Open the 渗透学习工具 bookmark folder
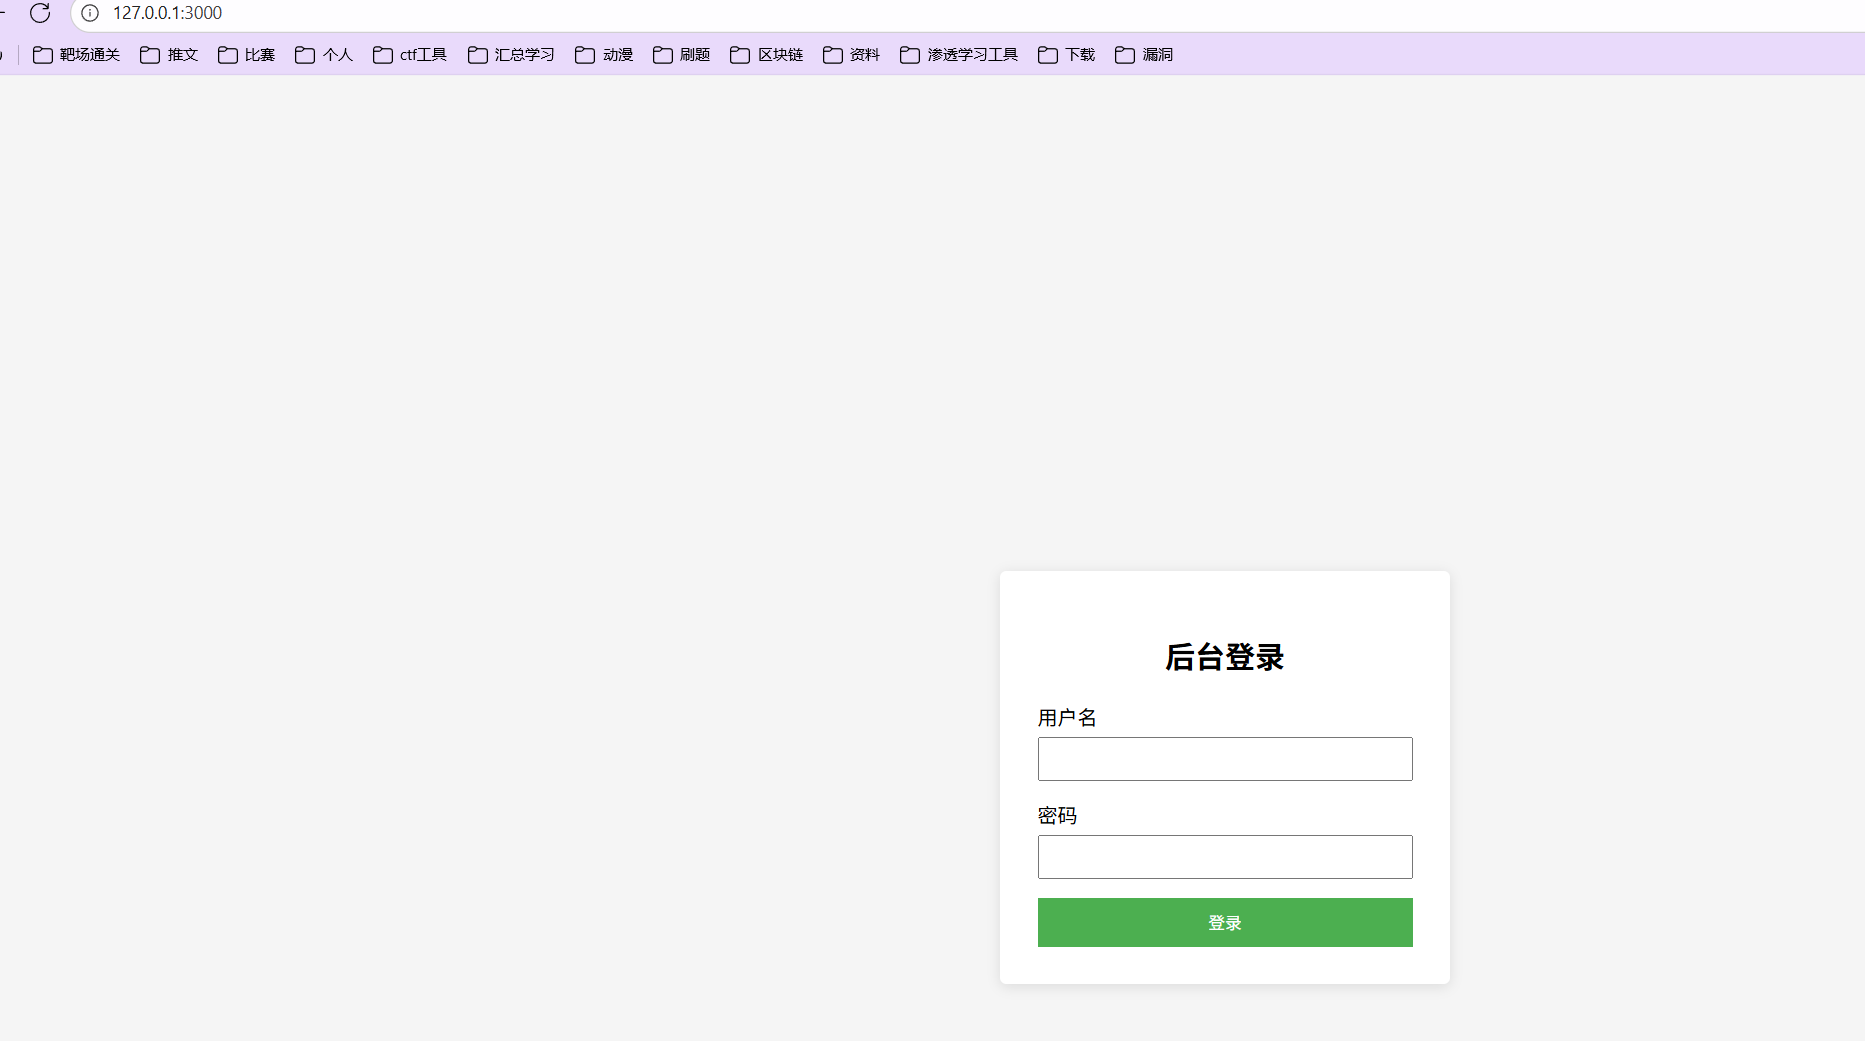 [959, 55]
